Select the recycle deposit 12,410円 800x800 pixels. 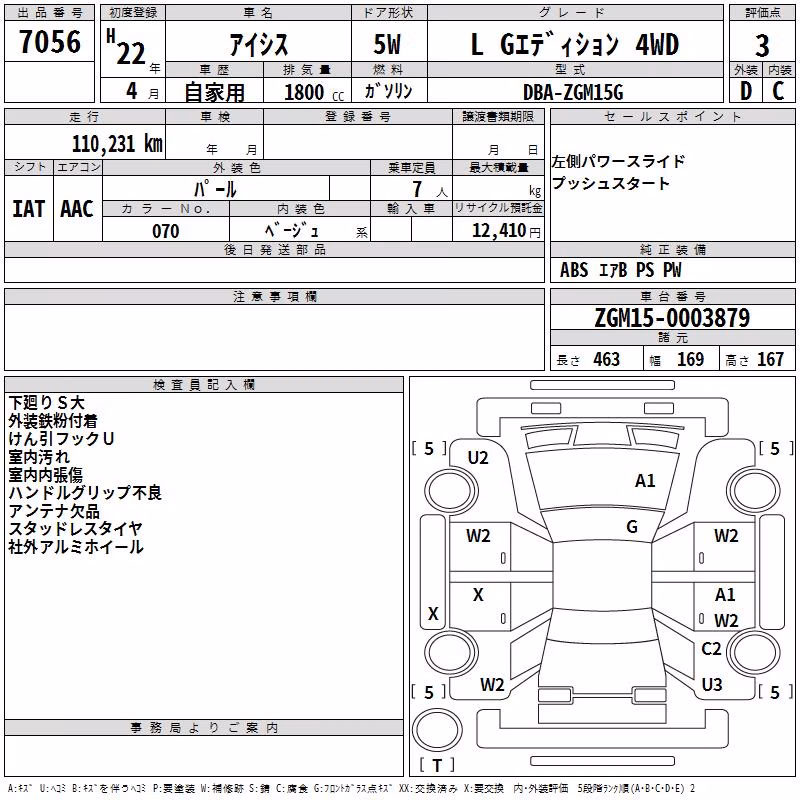pyautogui.click(x=506, y=231)
